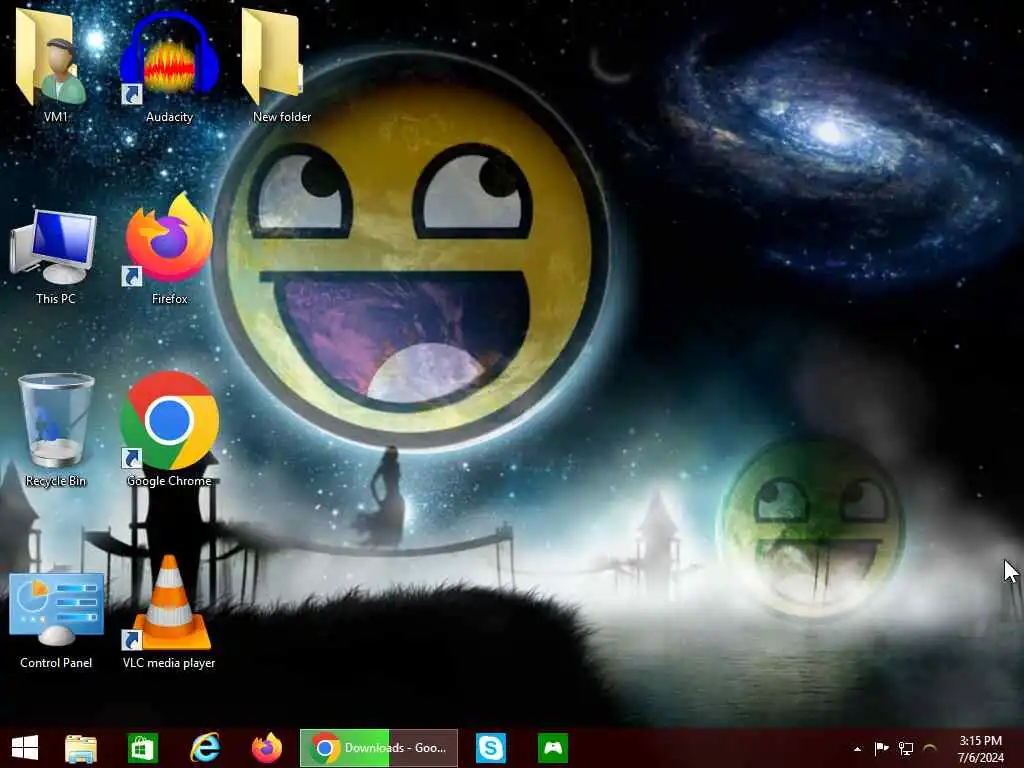Click the Audacity label text
Image resolution: width=1024 pixels, height=768 pixels.
click(x=169, y=117)
